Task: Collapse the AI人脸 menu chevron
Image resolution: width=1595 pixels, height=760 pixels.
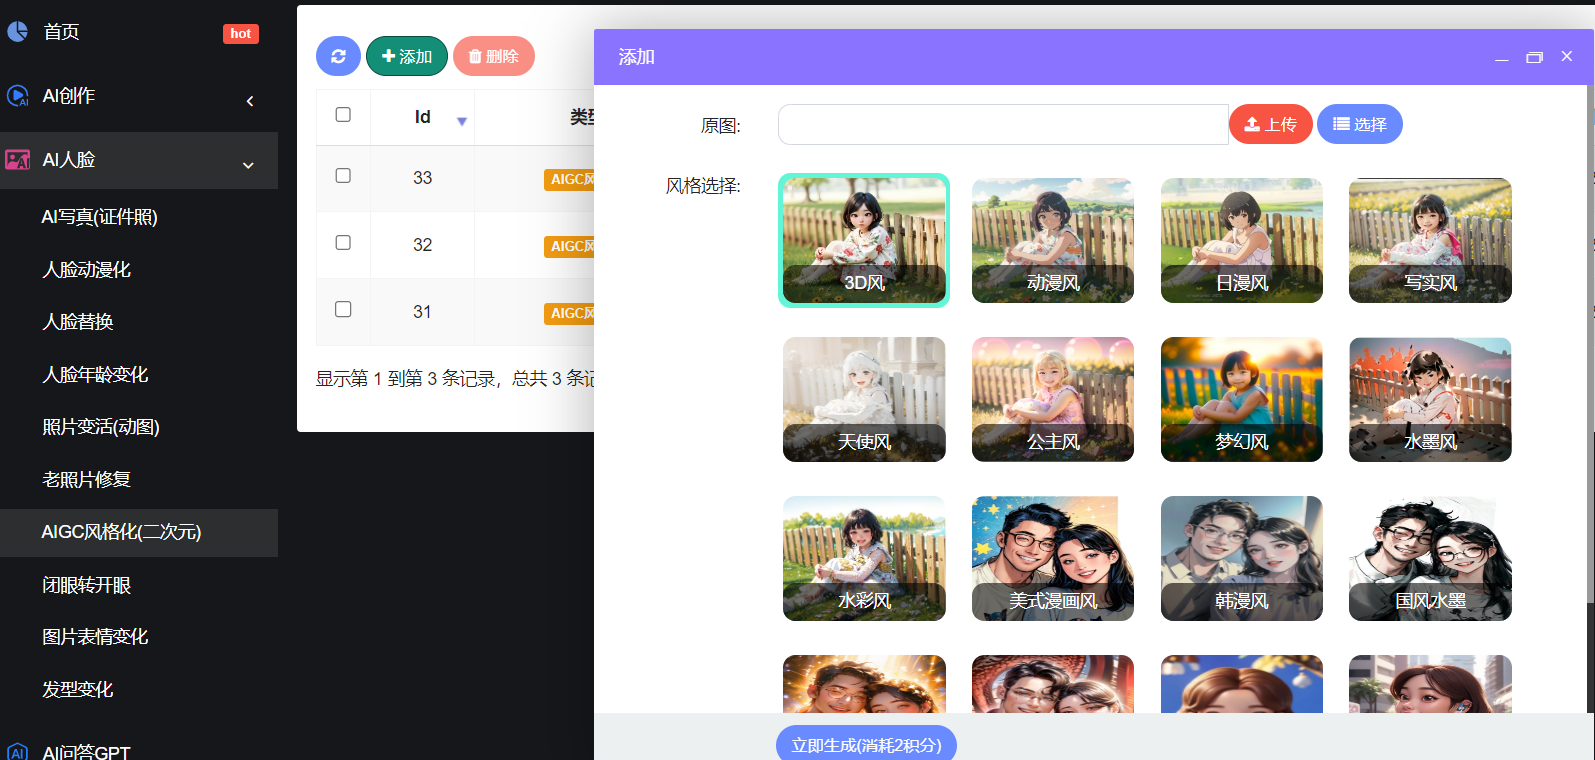Action: [x=248, y=165]
